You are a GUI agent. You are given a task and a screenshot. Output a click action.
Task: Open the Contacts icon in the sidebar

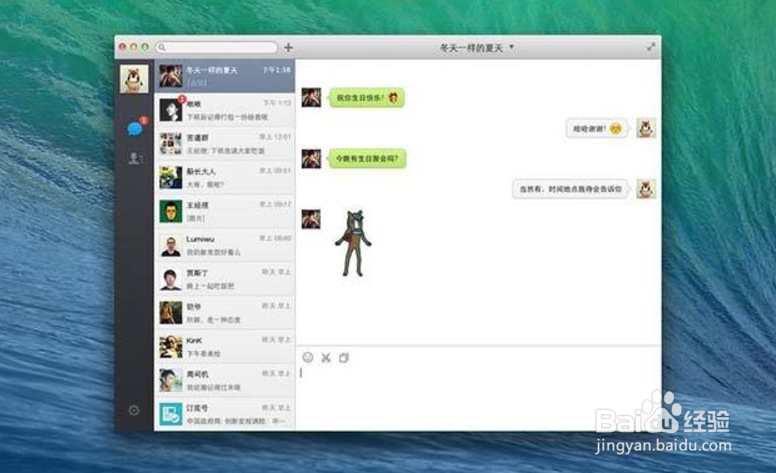pos(135,158)
